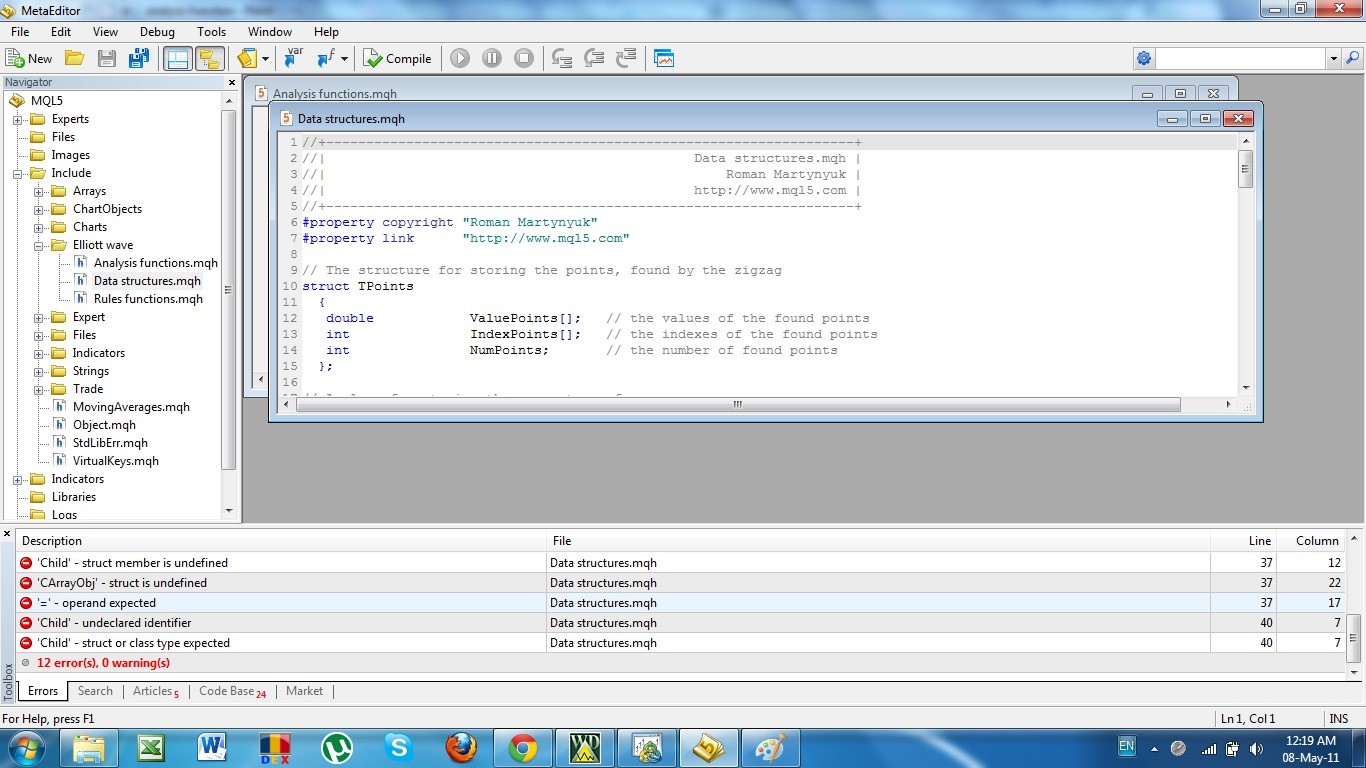Screen dimensions: 1366x768
Task: Start debugging with the play button
Action: tap(460, 59)
